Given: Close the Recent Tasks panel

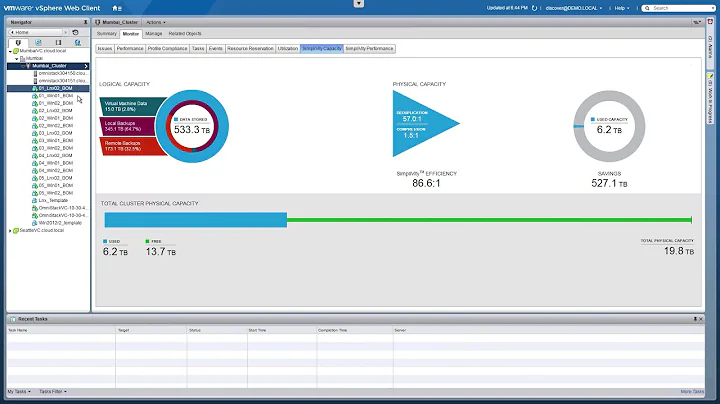Looking at the screenshot, I should (701, 319).
